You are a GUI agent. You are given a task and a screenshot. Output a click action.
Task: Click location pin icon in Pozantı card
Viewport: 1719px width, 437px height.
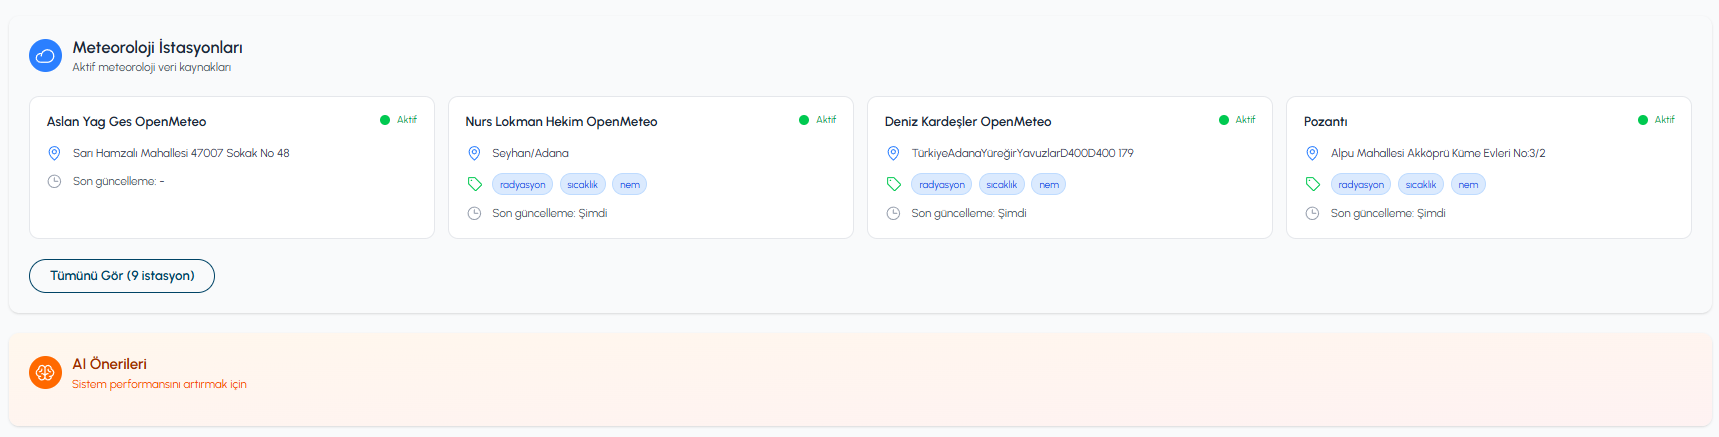point(1312,153)
